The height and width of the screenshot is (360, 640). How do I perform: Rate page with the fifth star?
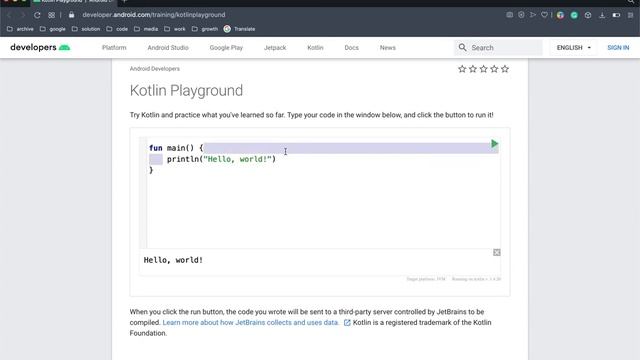click(505, 69)
